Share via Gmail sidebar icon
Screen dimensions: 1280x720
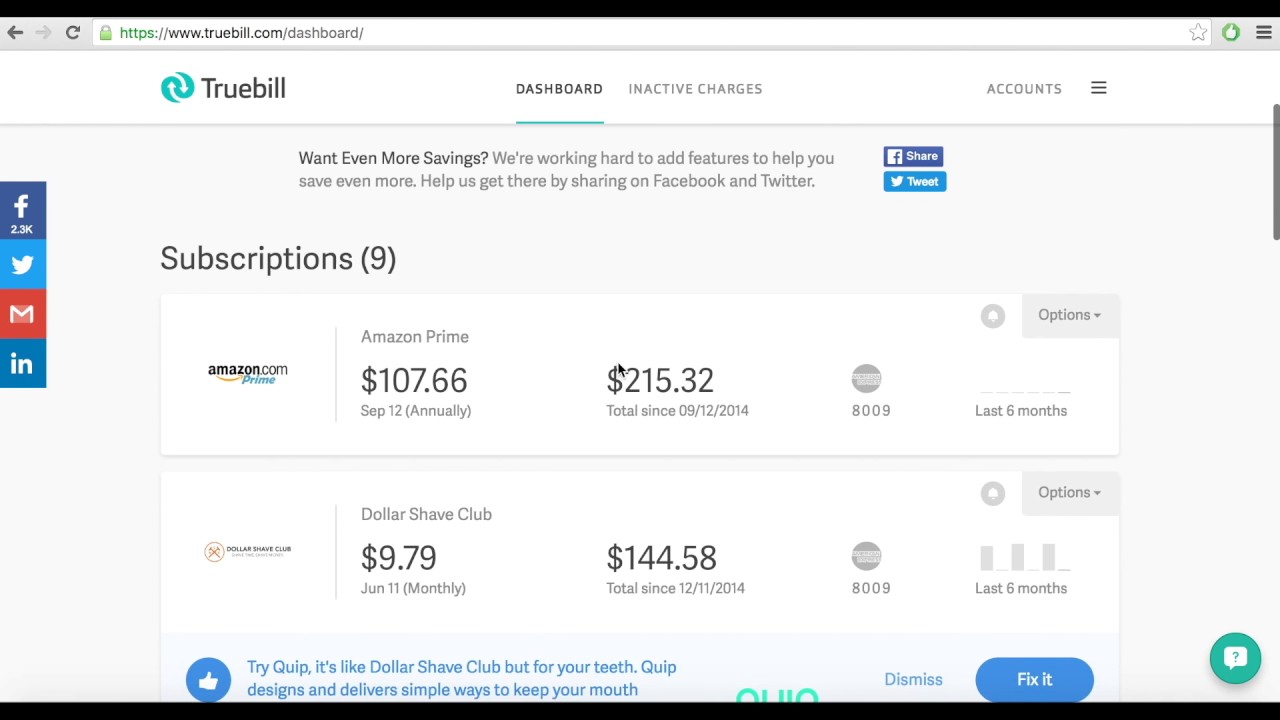[22, 314]
